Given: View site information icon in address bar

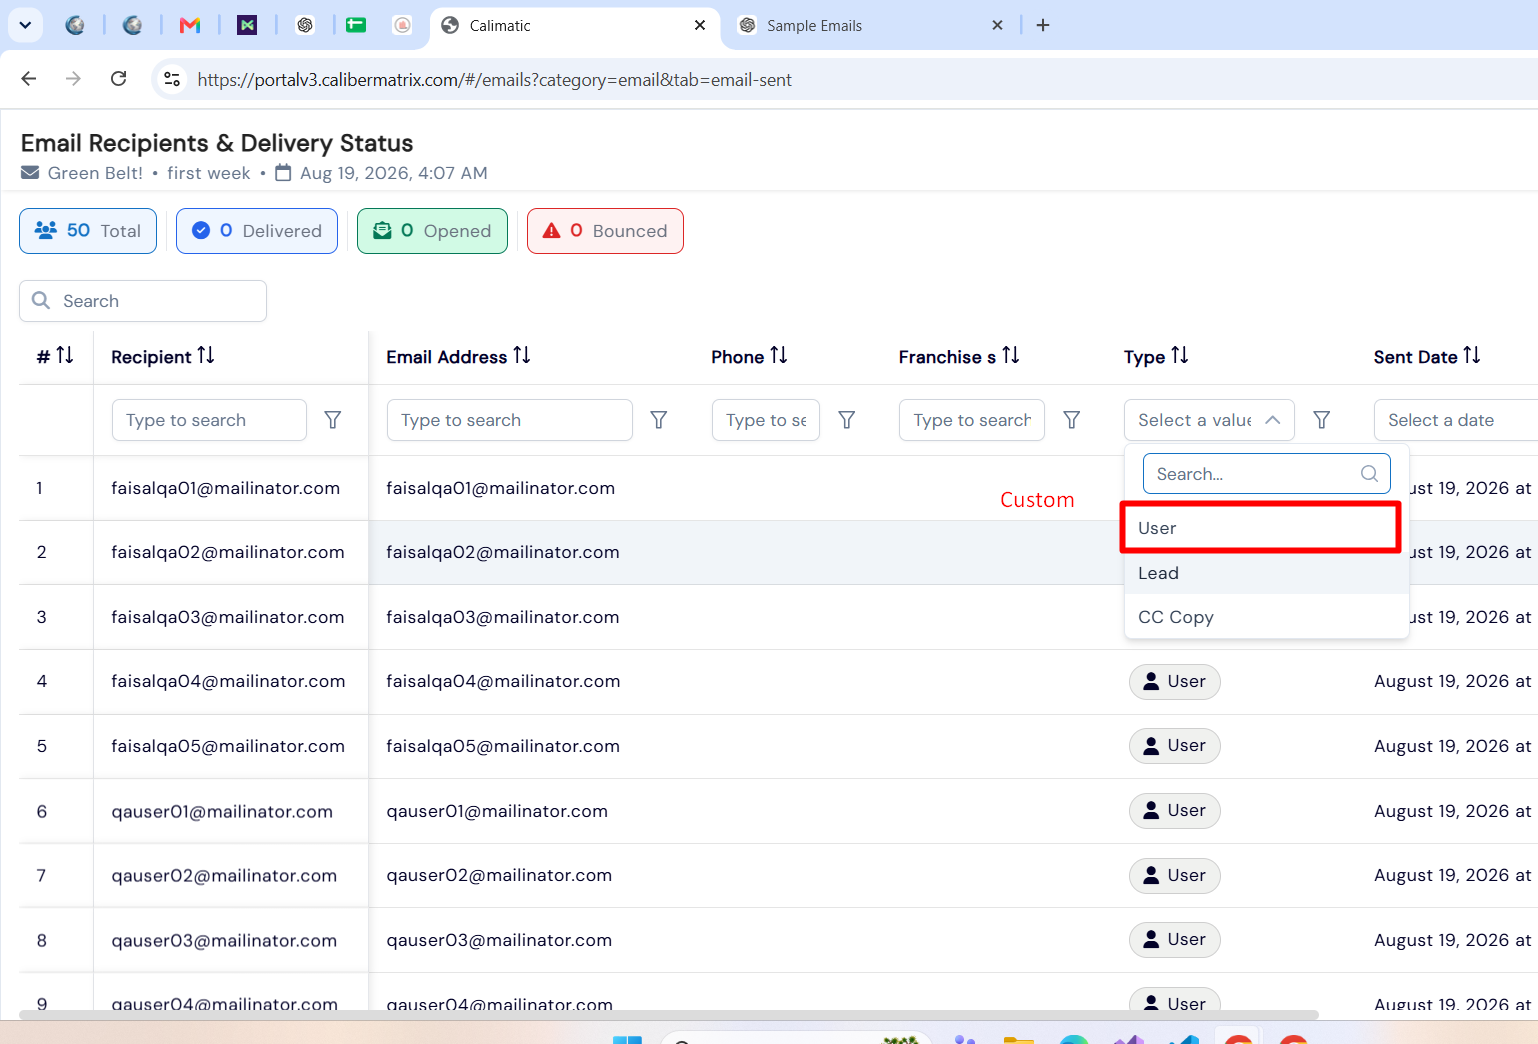Looking at the screenshot, I should pos(172,79).
